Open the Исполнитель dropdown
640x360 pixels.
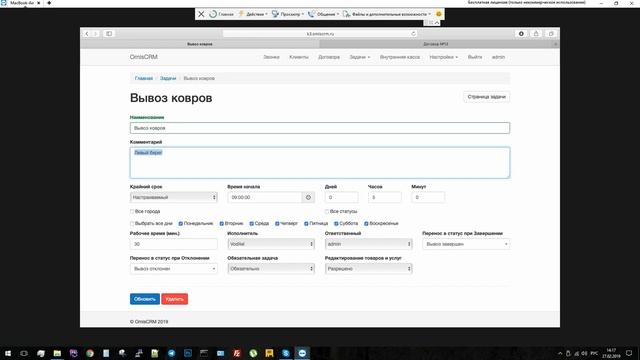click(271, 244)
